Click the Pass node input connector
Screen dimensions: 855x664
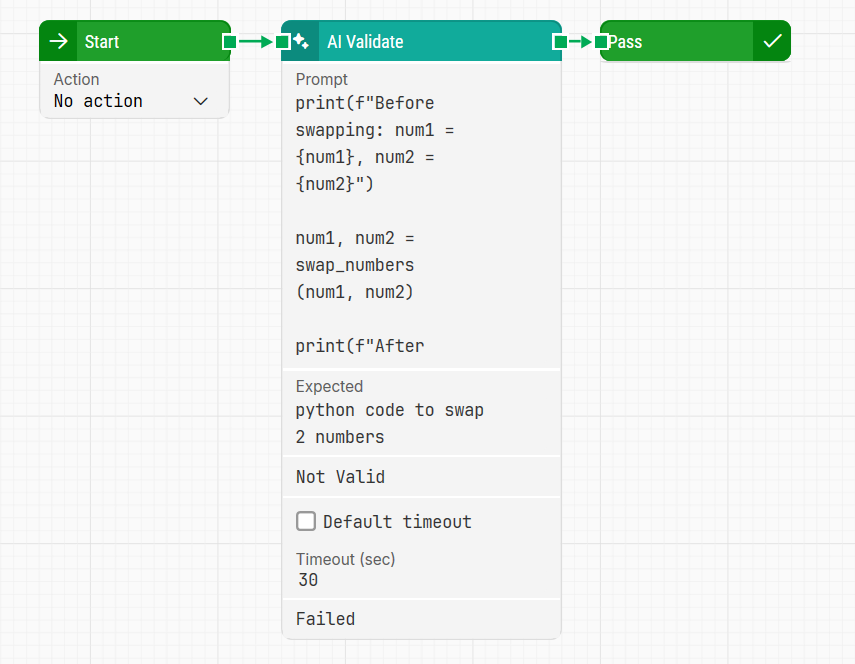601,41
